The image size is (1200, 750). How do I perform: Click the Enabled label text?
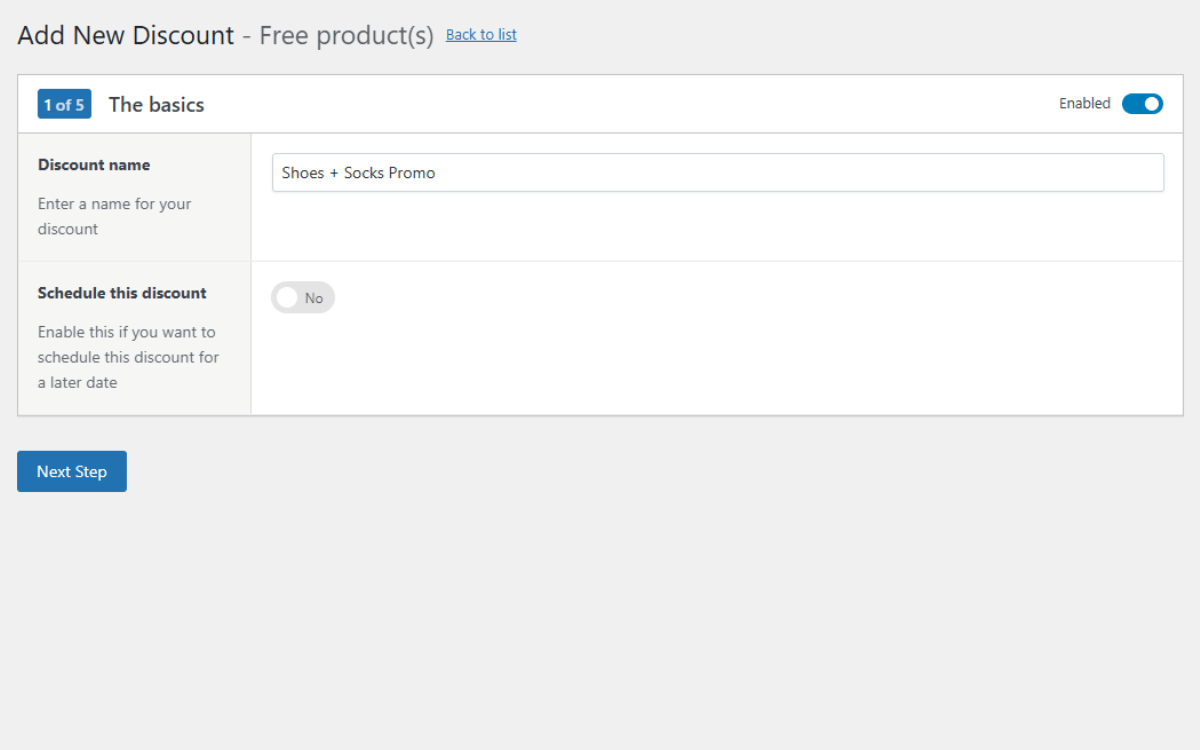1084,104
